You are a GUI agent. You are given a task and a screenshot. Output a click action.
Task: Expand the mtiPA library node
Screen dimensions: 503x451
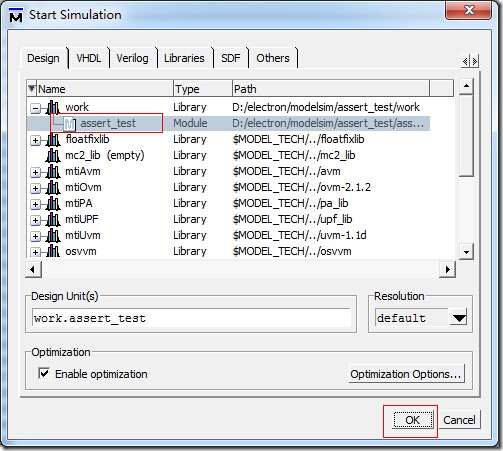[x=35, y=204]
